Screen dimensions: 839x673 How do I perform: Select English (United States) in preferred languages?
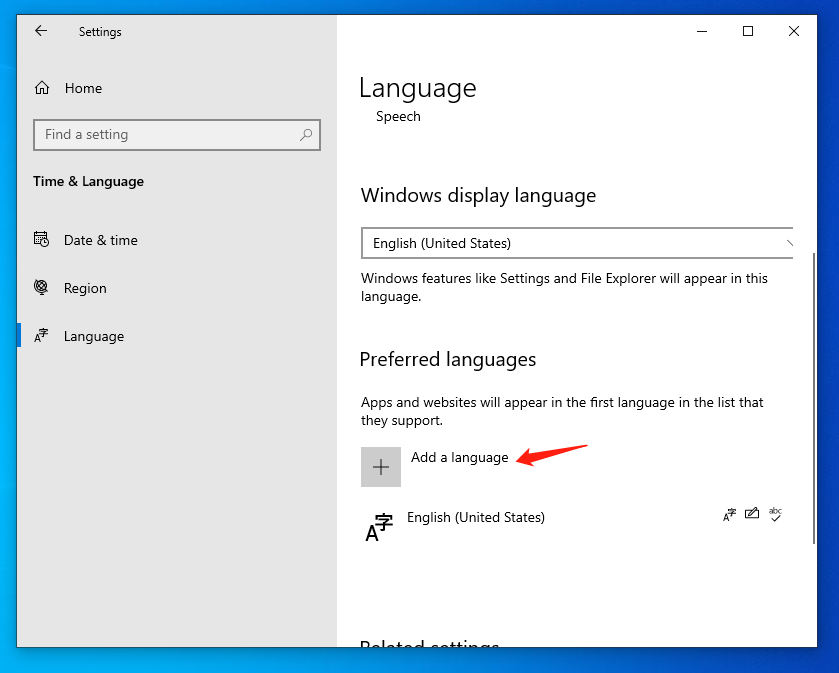pyautogui.click(x=476, y=517)
